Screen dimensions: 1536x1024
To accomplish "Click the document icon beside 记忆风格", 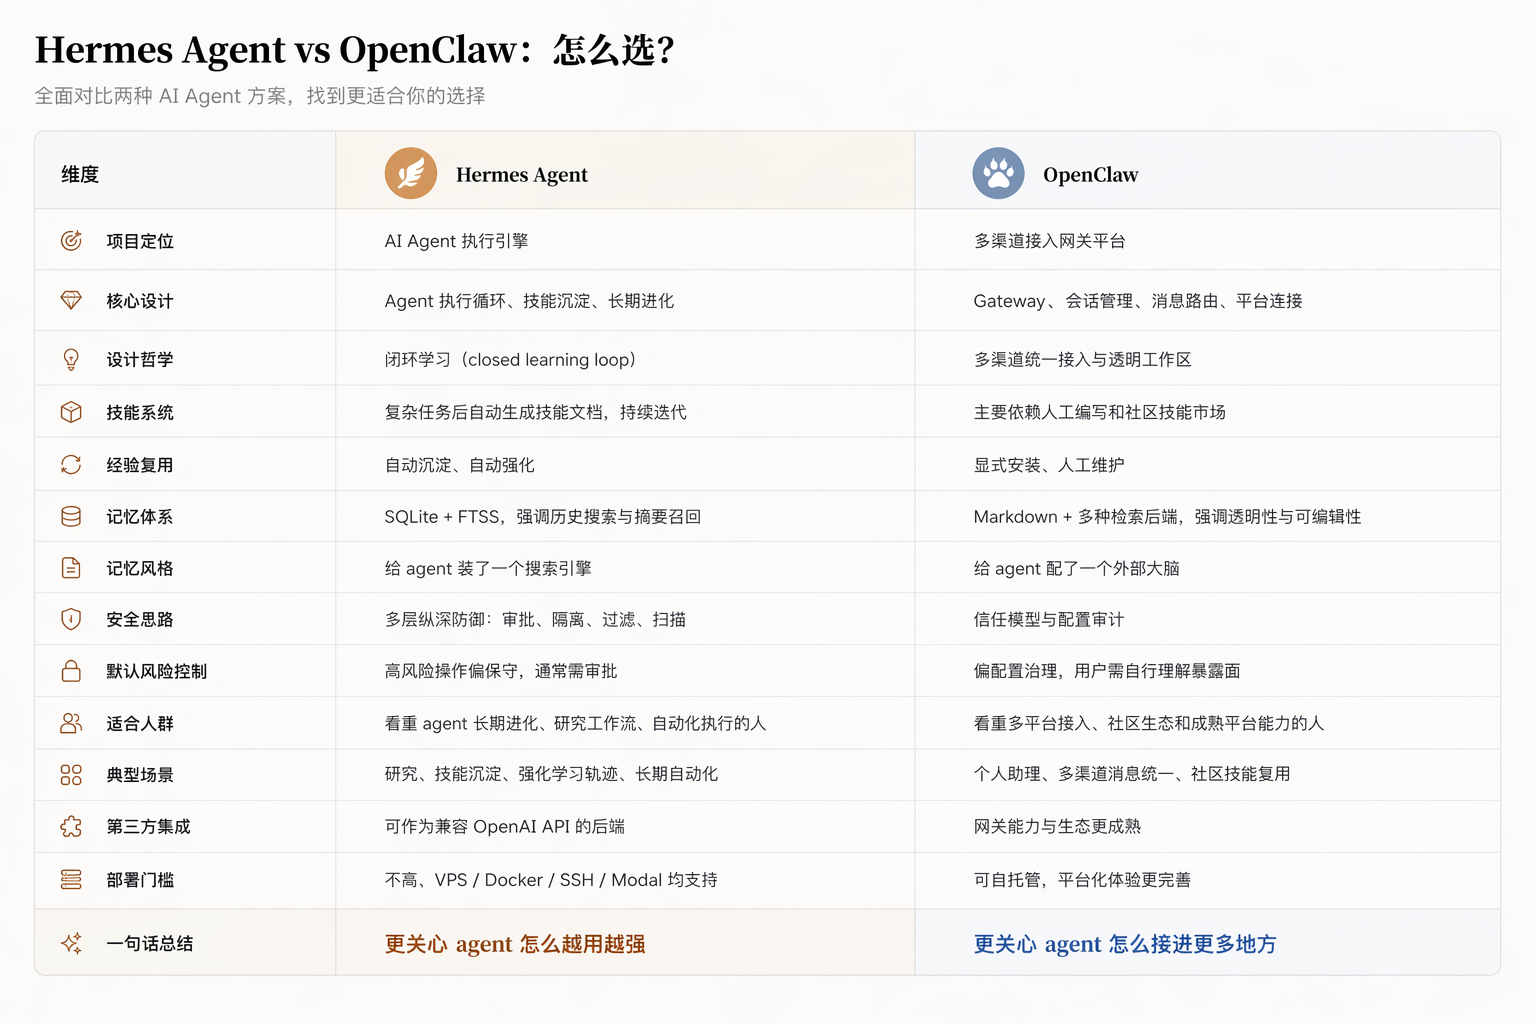I will [x=71, y=568].
